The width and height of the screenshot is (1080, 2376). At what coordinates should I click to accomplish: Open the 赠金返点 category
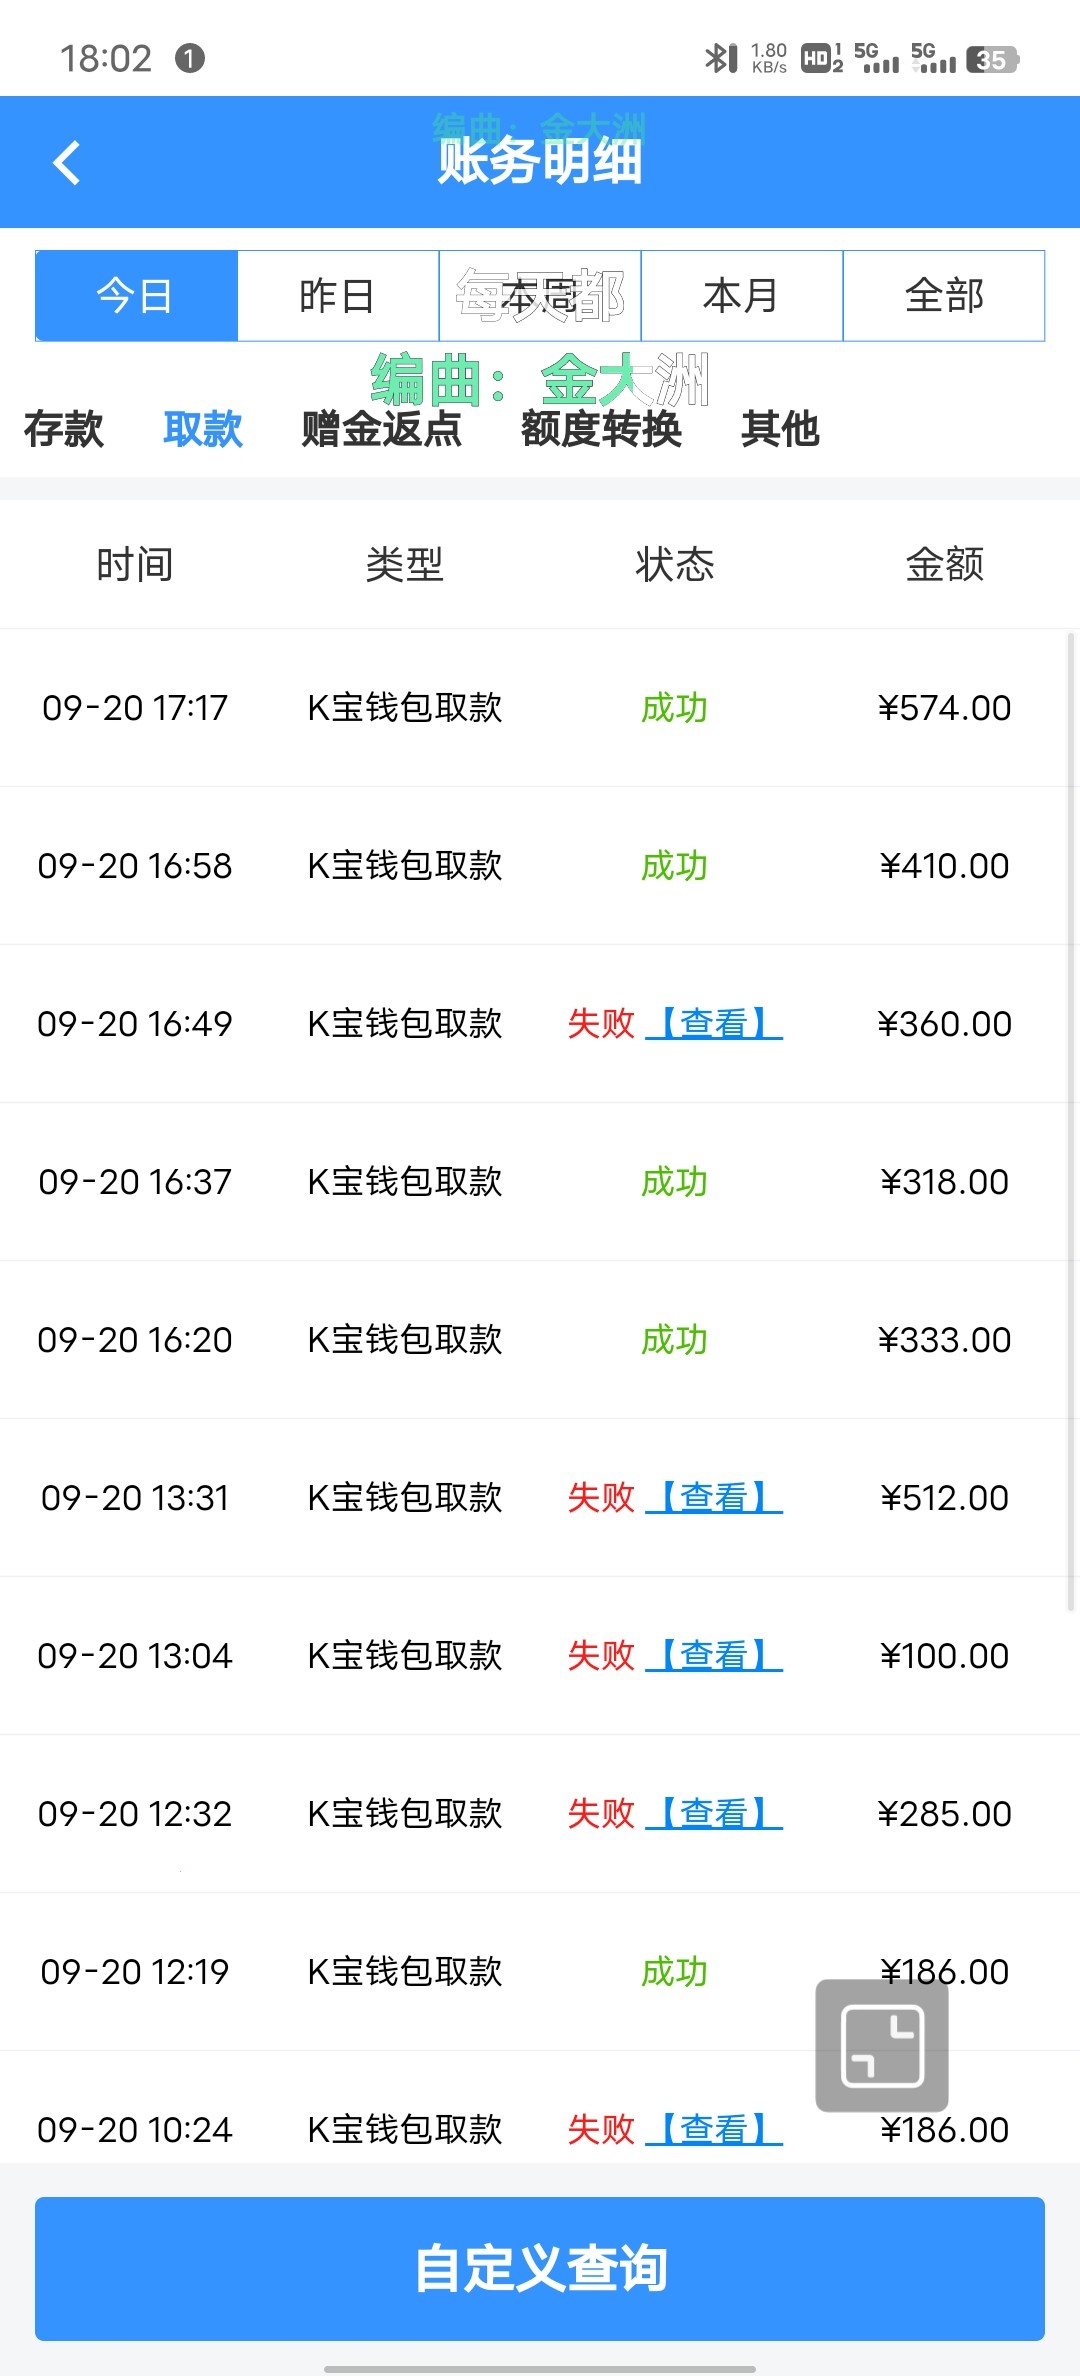382,429
